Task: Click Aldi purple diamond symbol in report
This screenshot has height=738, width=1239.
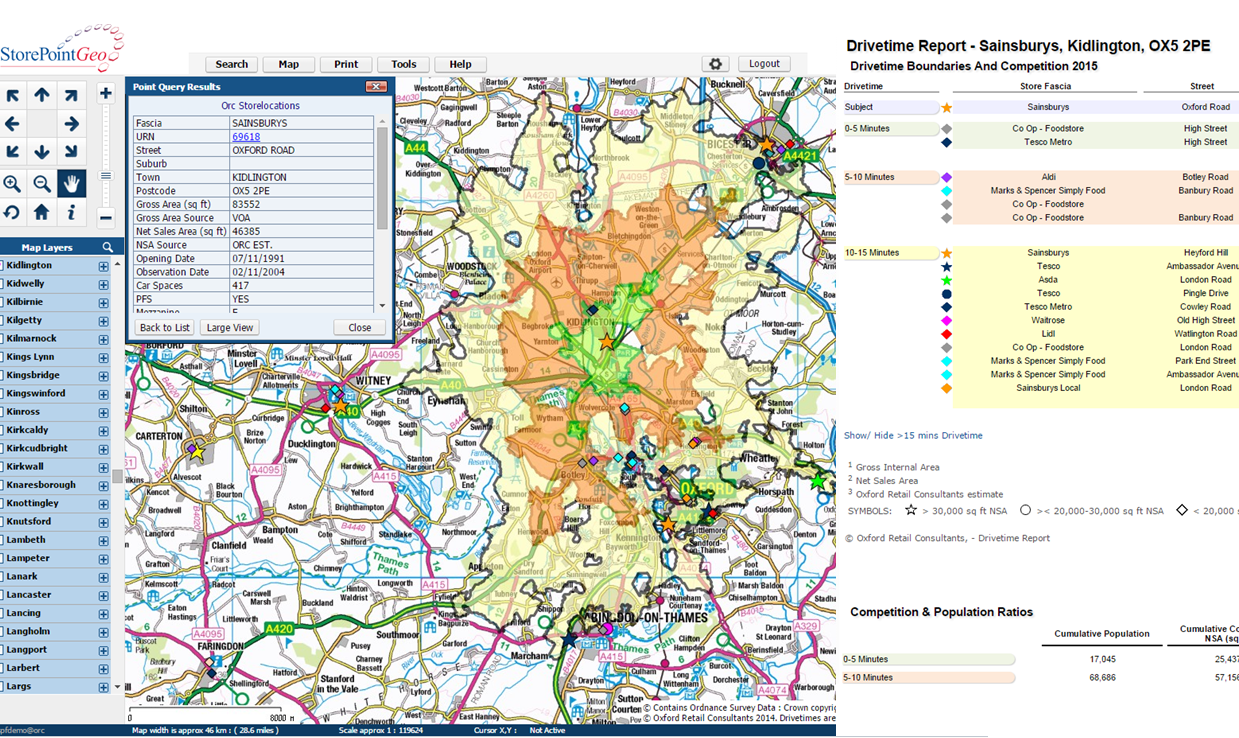Action: 946,177
